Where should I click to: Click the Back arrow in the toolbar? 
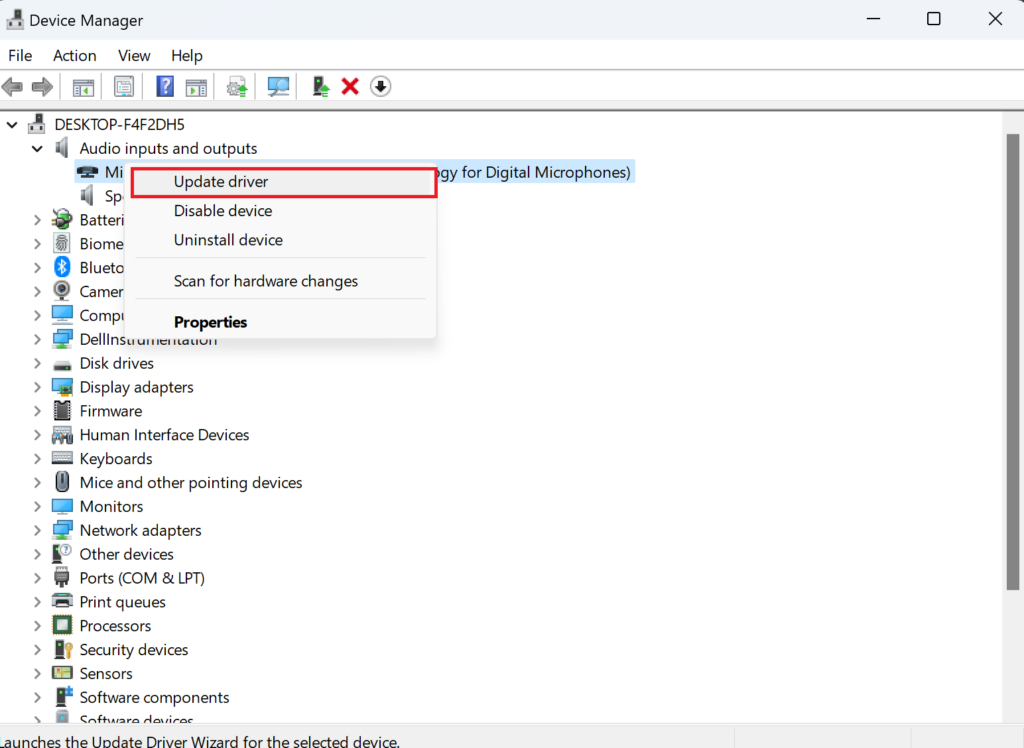tap(13, 87)
